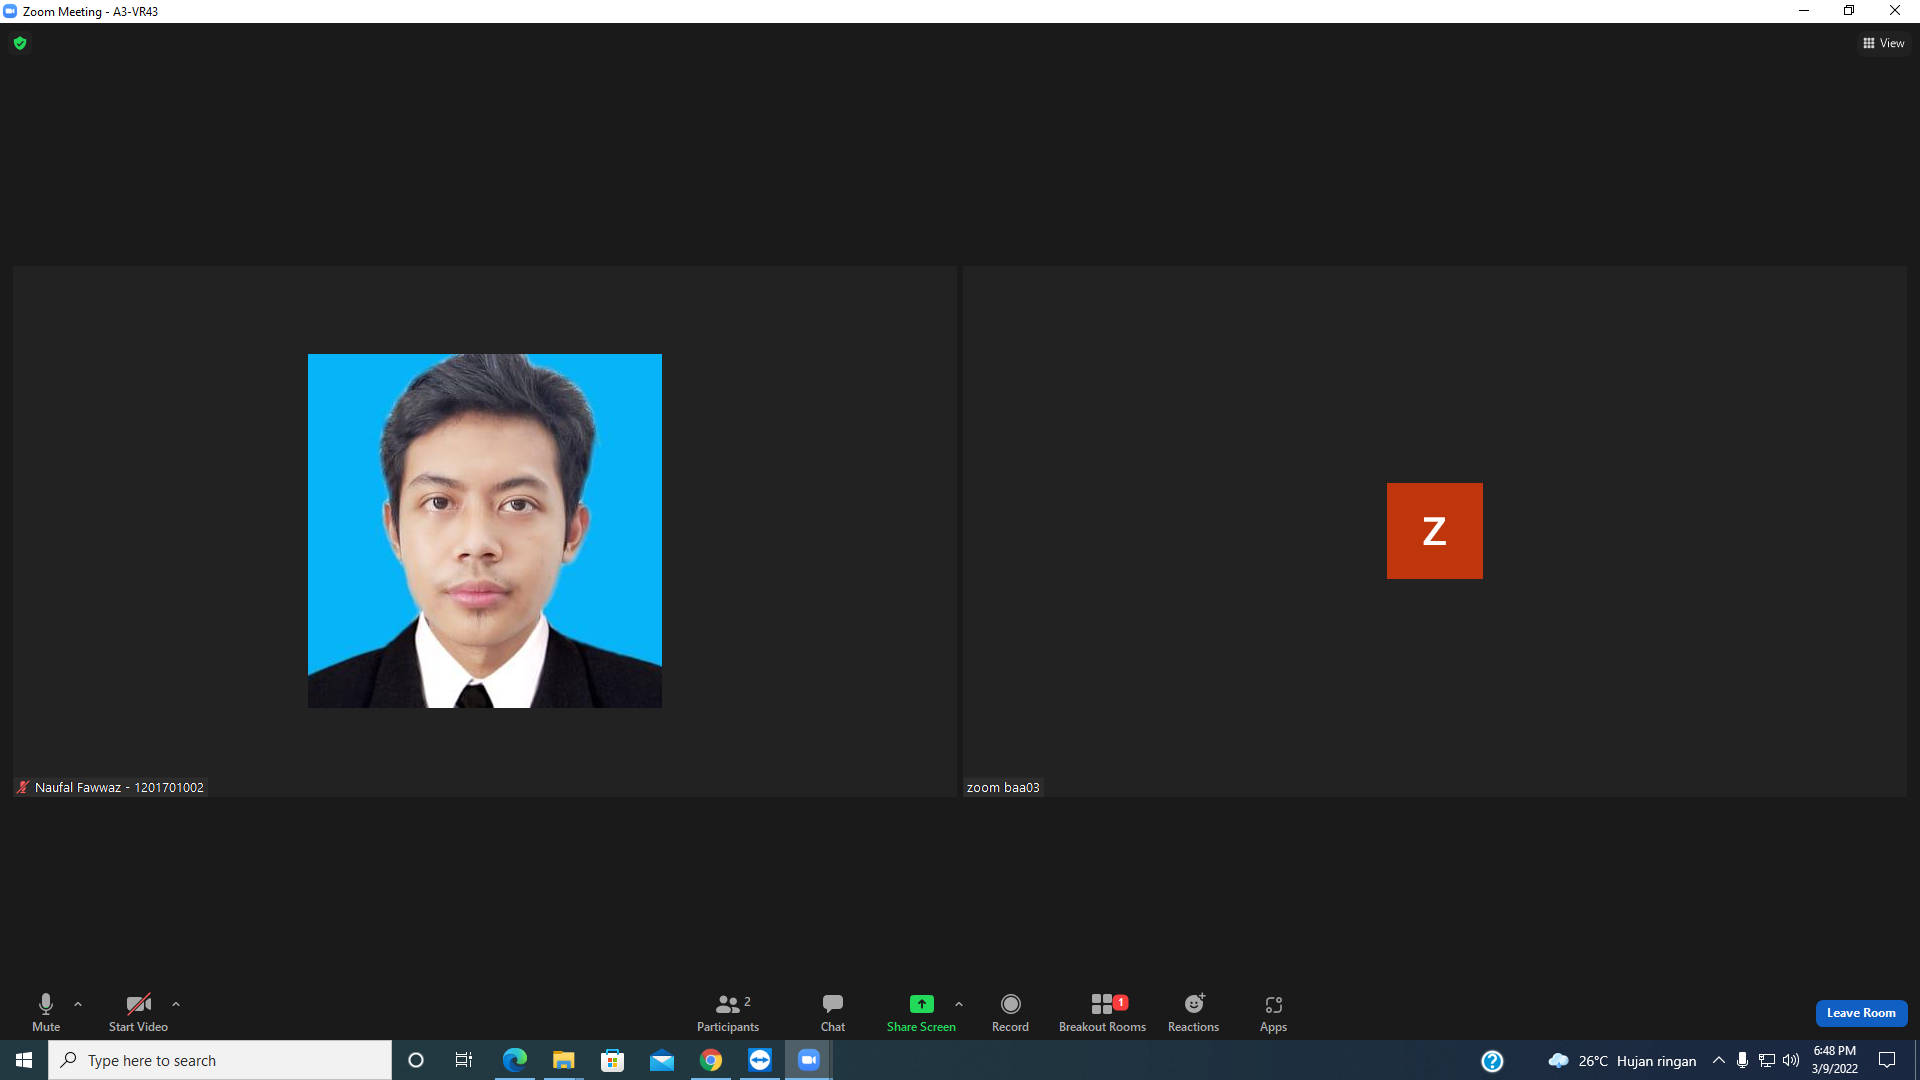
Task: Open the Chat panel
Action: tap(833, 1012)
